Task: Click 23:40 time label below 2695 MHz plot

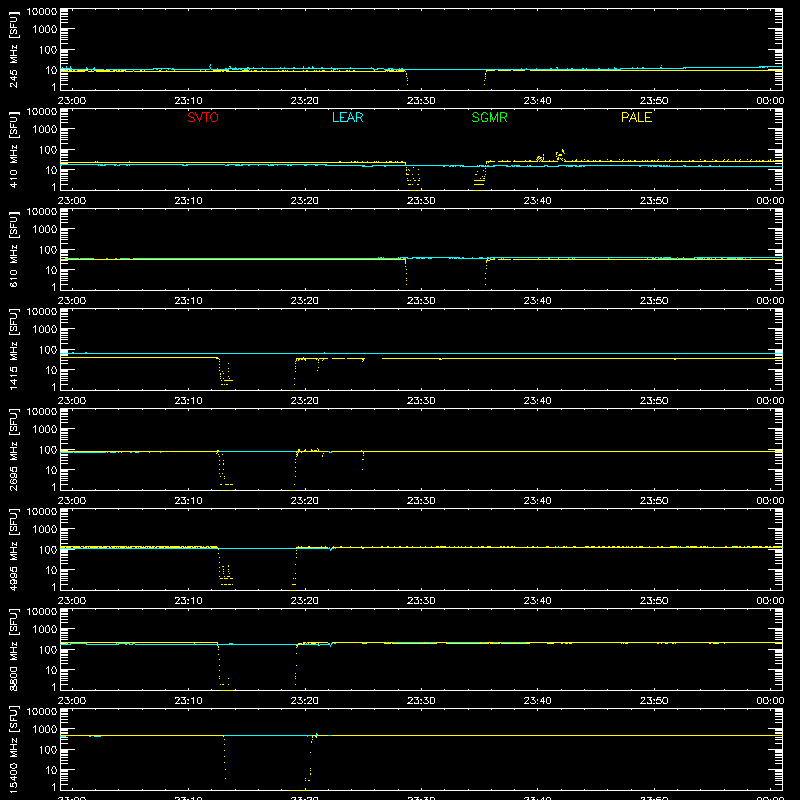Action: (537, 501)
